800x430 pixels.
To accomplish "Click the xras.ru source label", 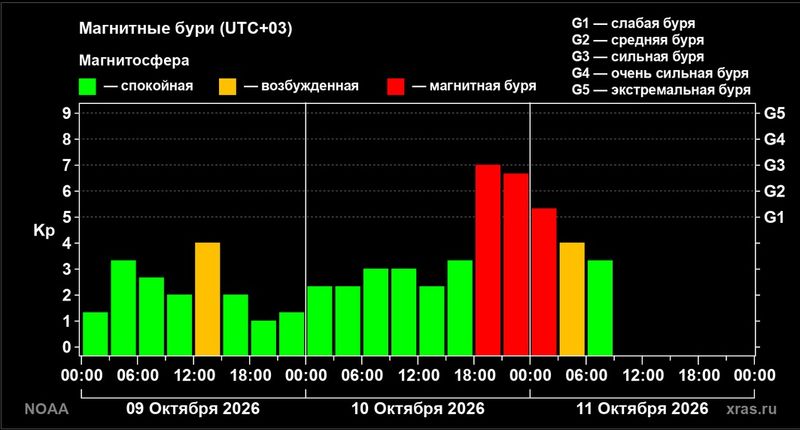I will coord(752,409).
